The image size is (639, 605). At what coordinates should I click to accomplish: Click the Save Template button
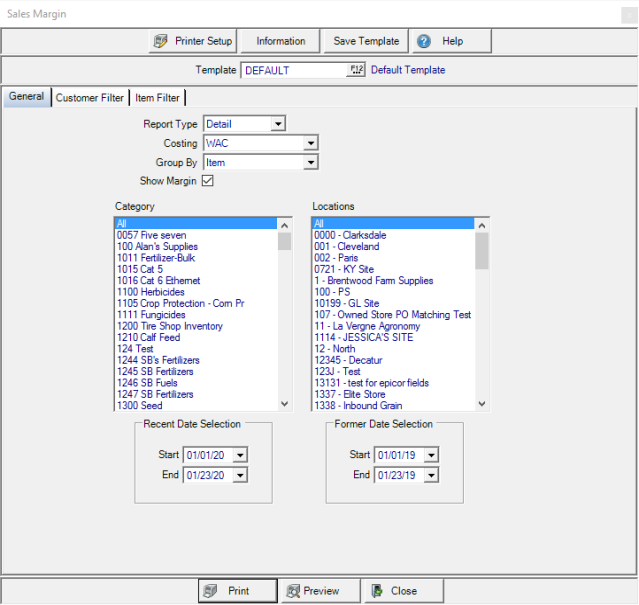366,41
